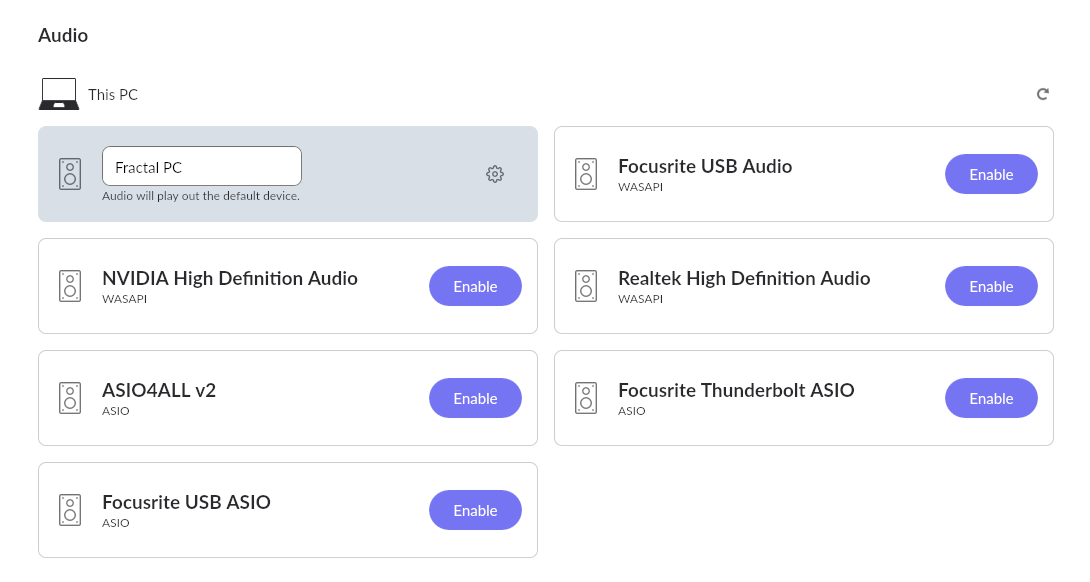Click the speaker icon for Focusrite USB Audio

click(x=586, y=174)
